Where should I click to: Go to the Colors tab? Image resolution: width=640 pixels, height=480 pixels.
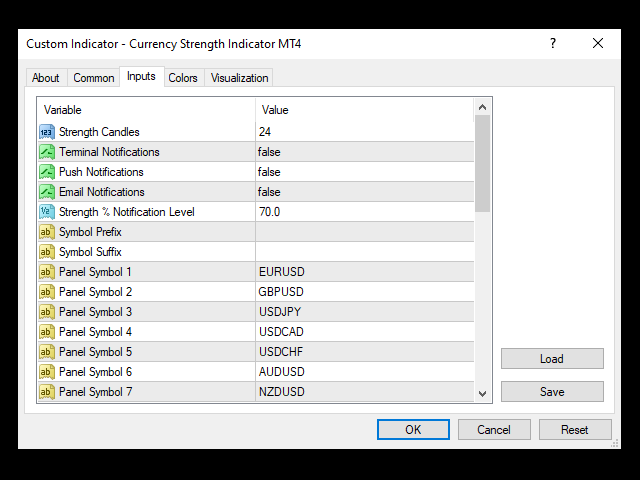click(183, 78)
